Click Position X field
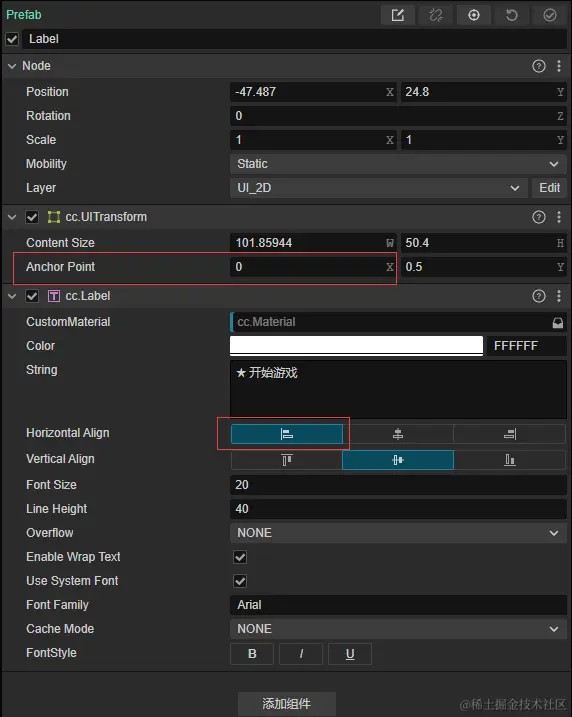This screenshot has height=717, width=572. coord(313,92)
